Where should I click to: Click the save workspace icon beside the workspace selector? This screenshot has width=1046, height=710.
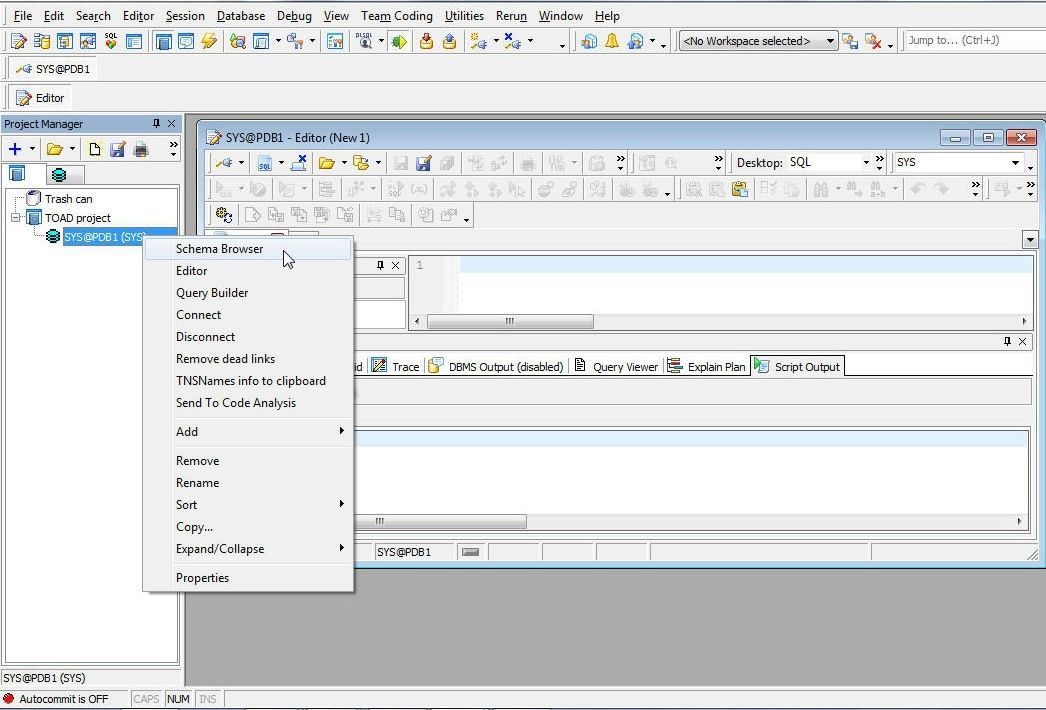point(850,41)
